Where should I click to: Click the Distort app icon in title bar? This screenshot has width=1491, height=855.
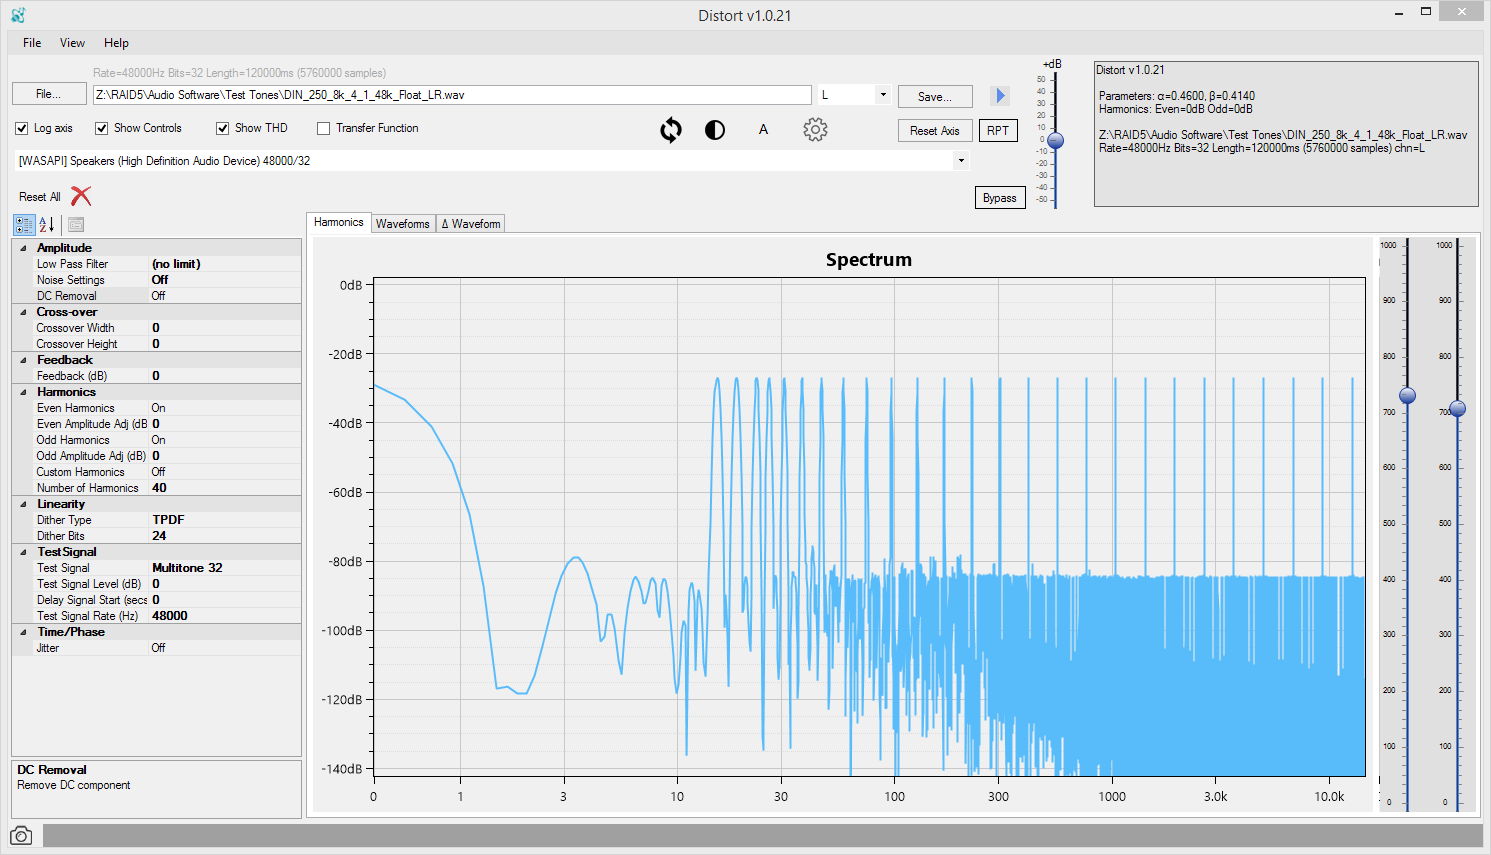click(x=18, y=15)
